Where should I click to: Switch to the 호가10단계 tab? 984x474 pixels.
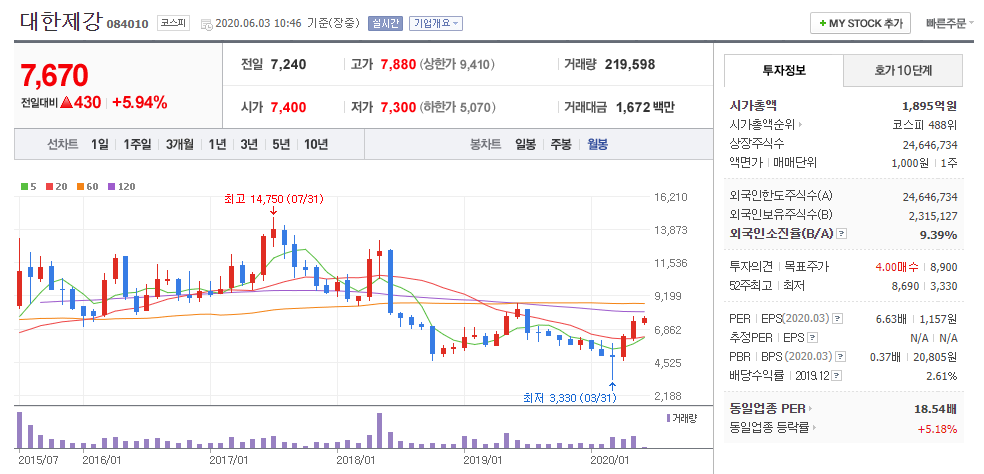click(x=903, y=70)
